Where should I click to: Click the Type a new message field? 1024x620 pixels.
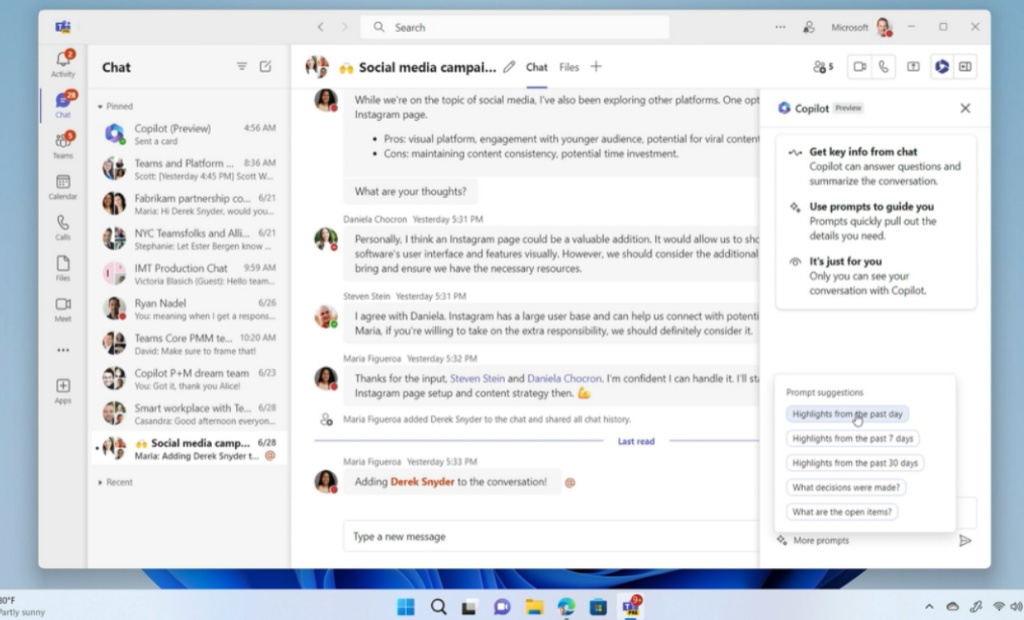click(552, 536)
